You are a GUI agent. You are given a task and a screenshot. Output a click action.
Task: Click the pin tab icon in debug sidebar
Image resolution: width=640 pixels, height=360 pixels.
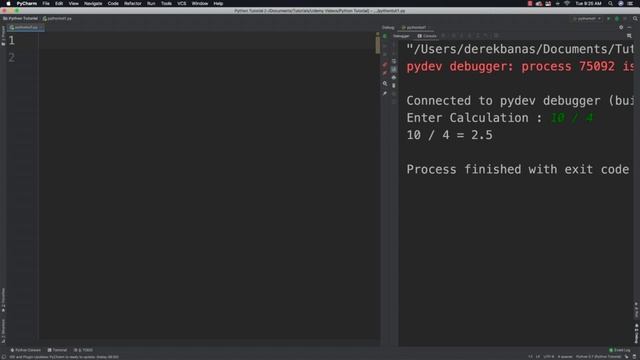click(385, 93)
